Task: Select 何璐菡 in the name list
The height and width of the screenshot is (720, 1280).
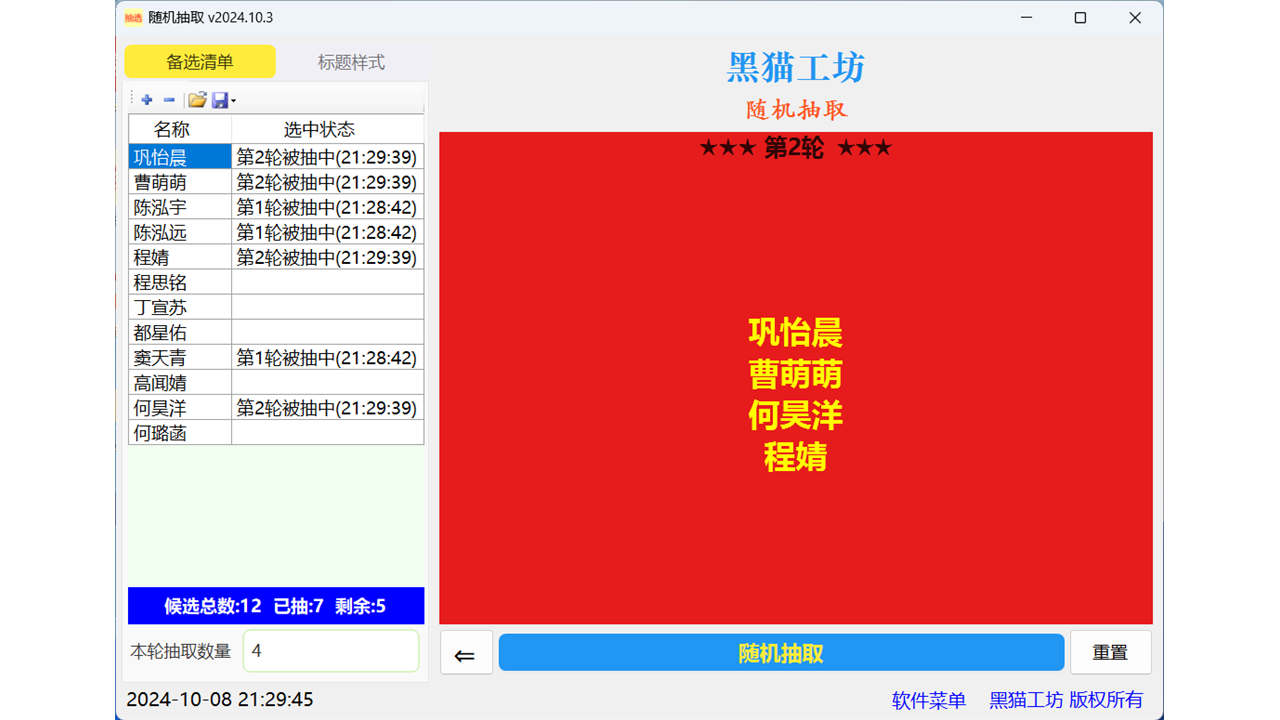Action: pyautogui.click(x=161, y=433)
